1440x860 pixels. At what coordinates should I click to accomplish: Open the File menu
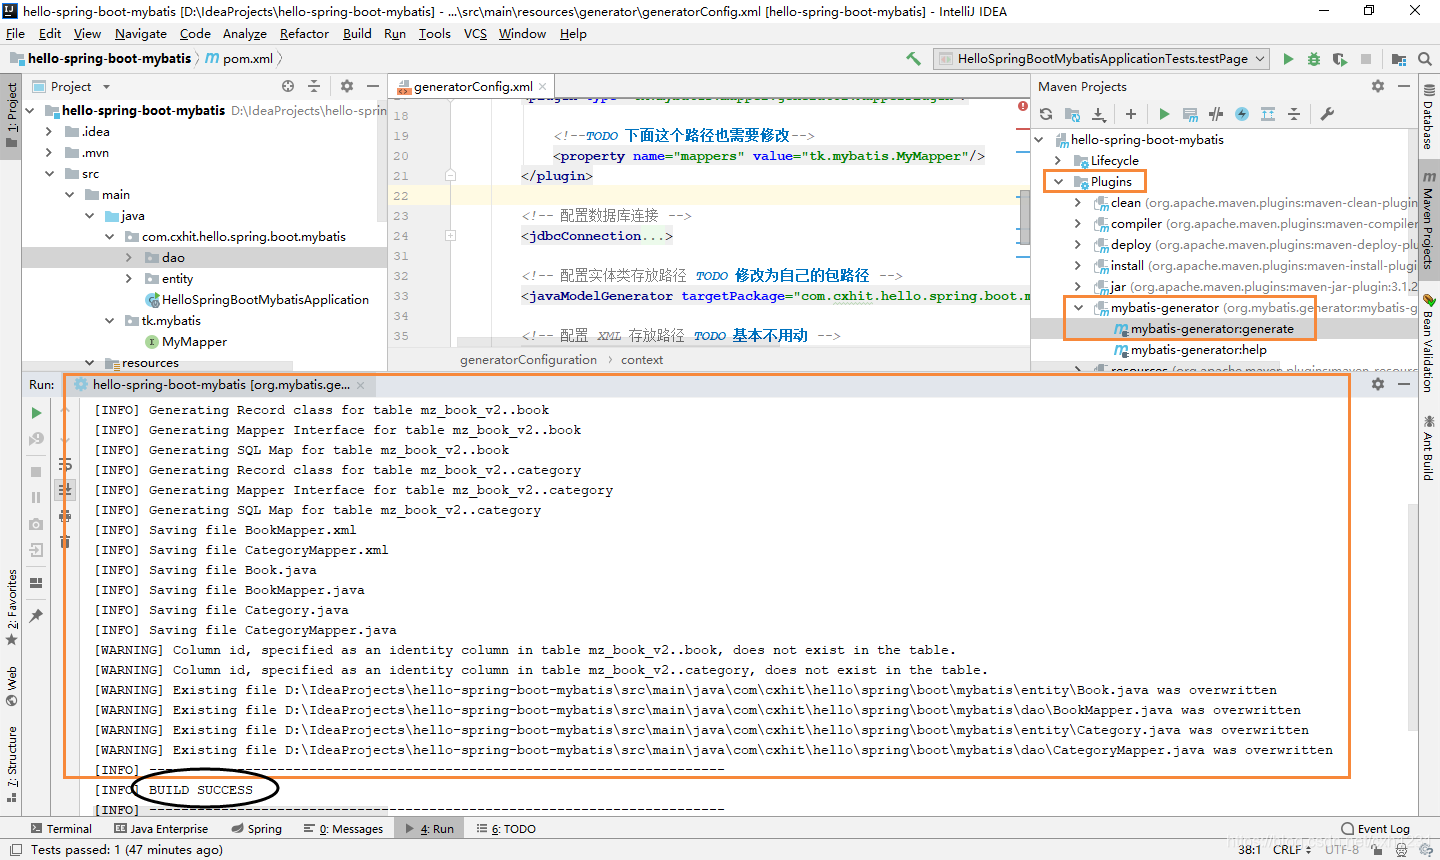(15, 33)
